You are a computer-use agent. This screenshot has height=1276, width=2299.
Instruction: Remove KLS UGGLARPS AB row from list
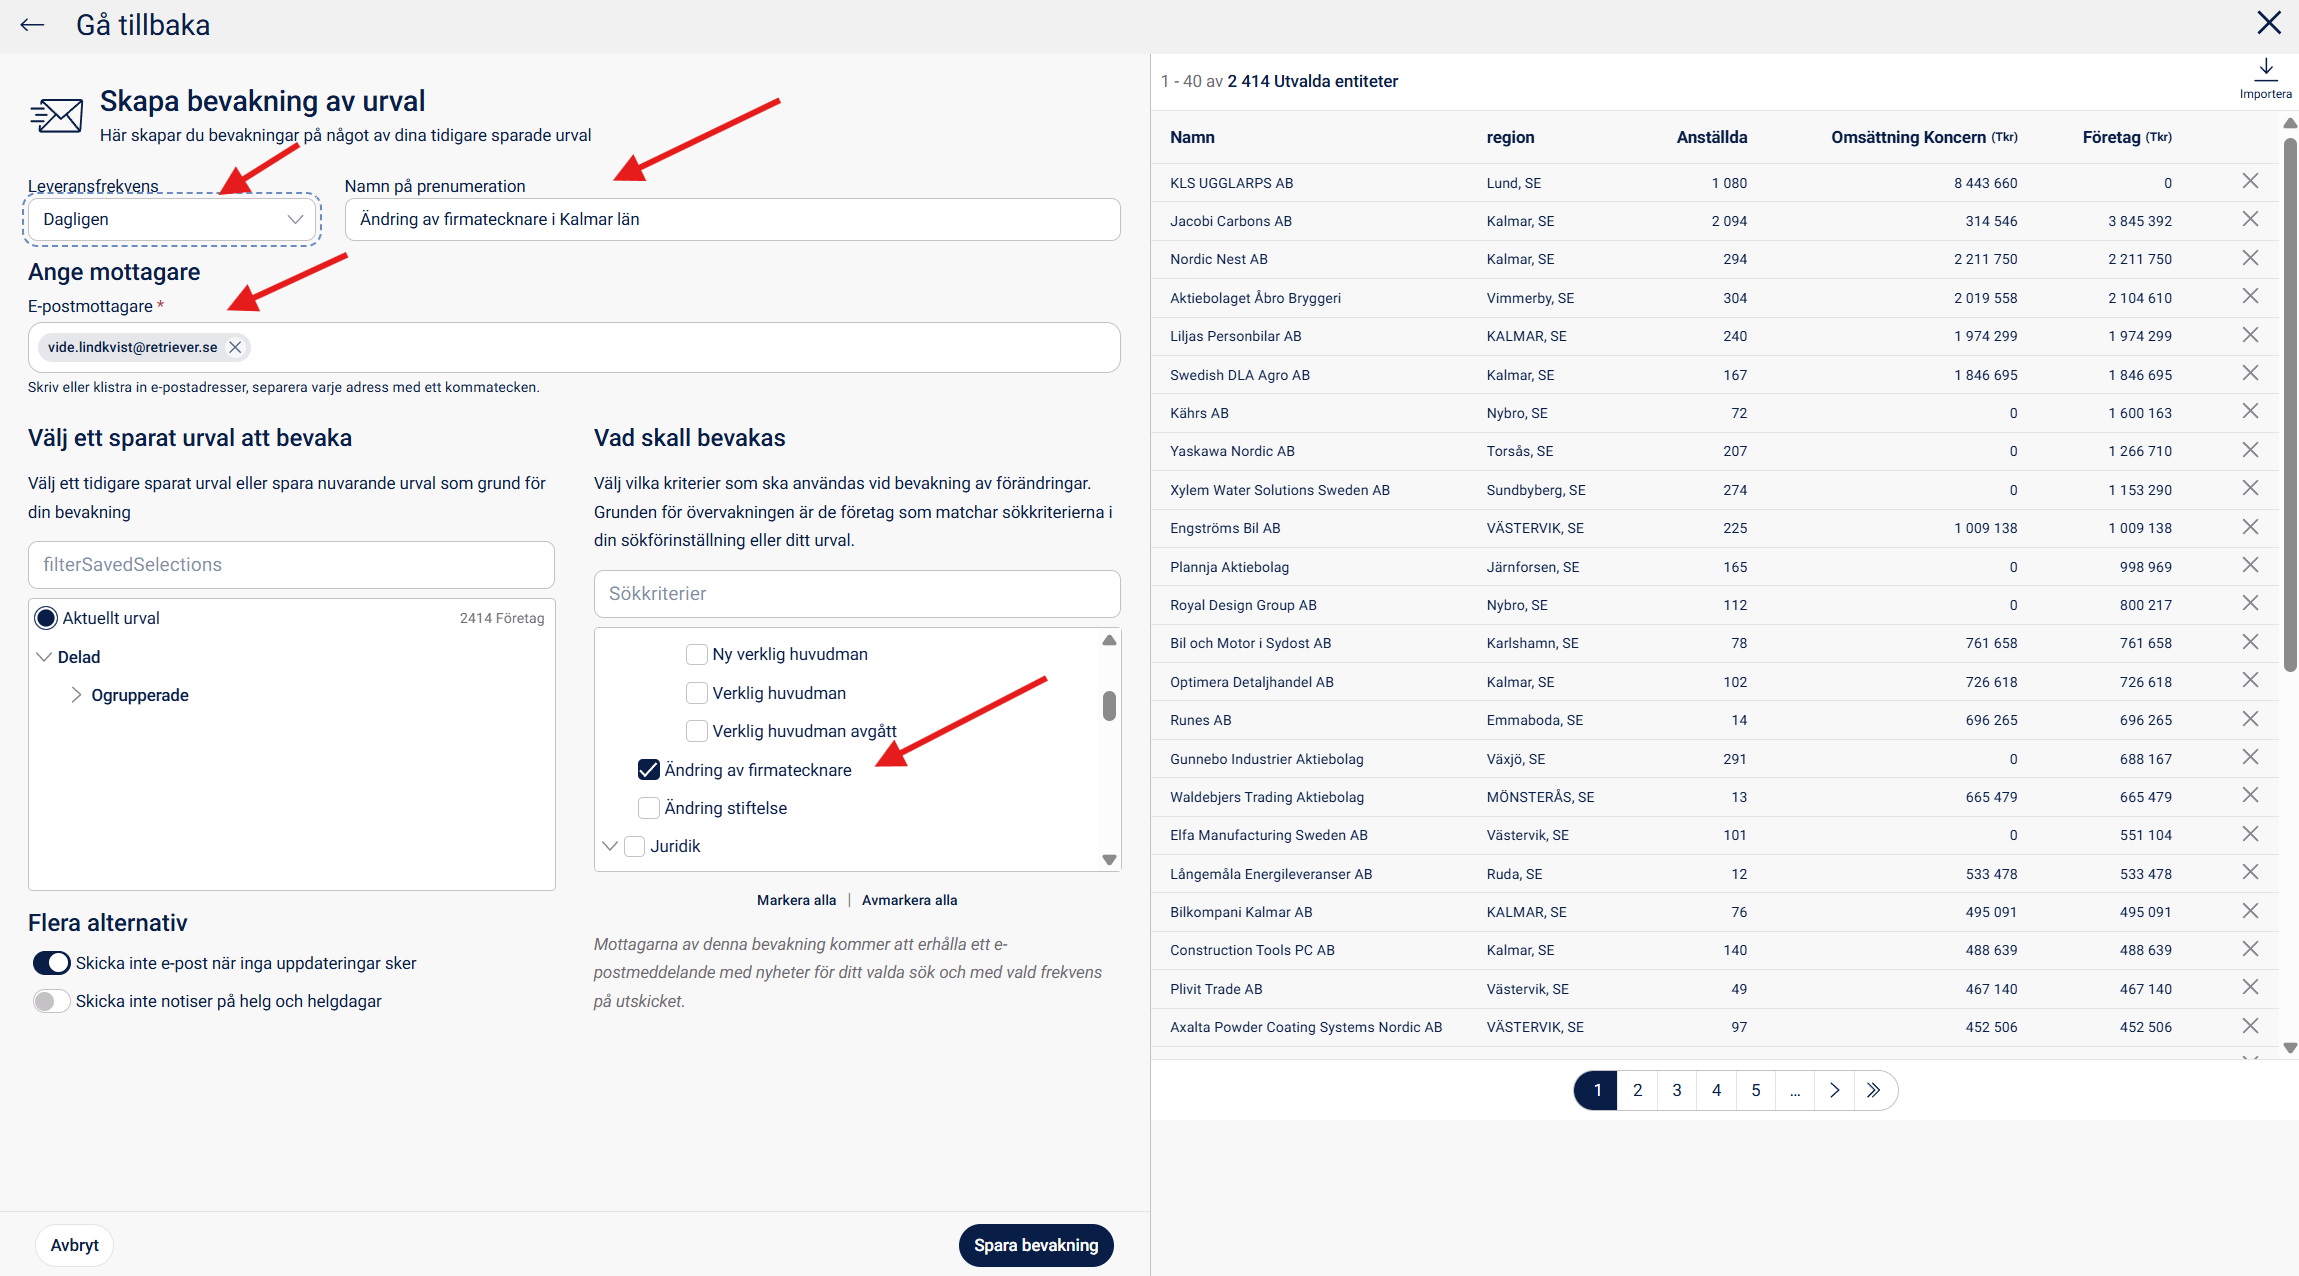(x=2250, y=181)
